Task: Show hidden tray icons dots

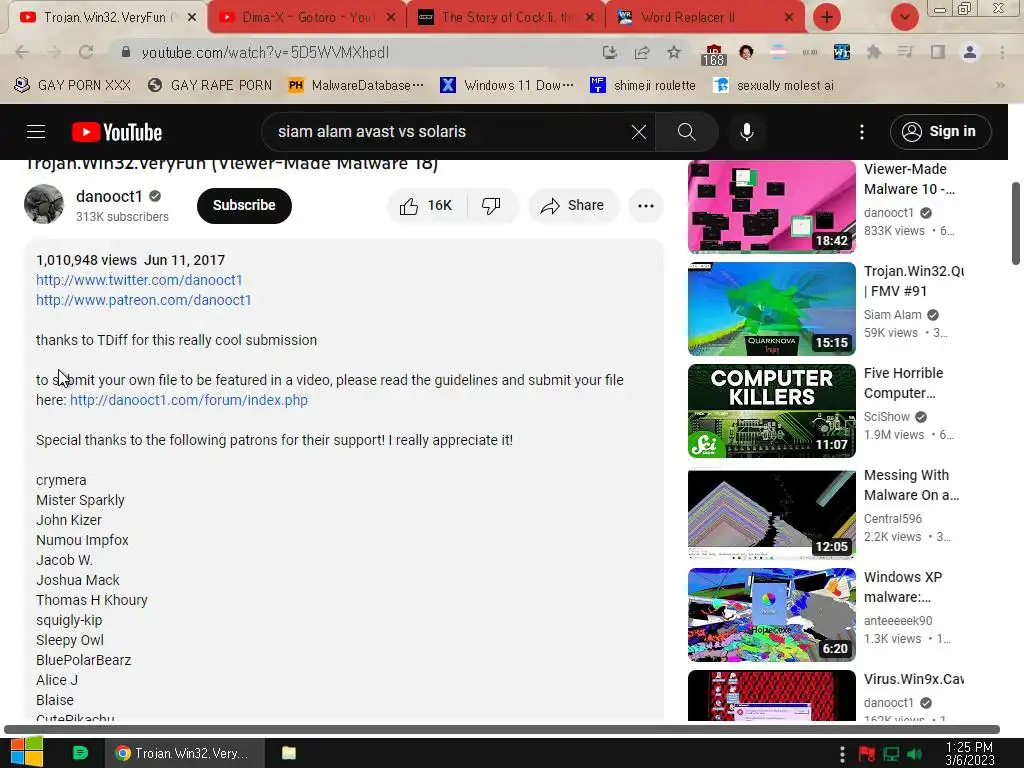Action: click(x=842, y=754)
